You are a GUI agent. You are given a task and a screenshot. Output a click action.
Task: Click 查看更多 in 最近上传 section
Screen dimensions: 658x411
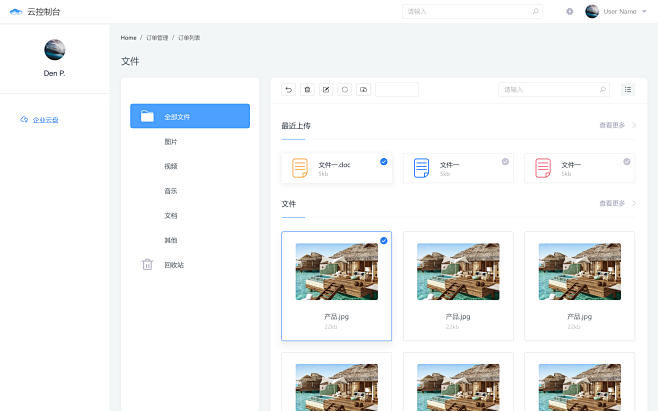pos(612,125)
